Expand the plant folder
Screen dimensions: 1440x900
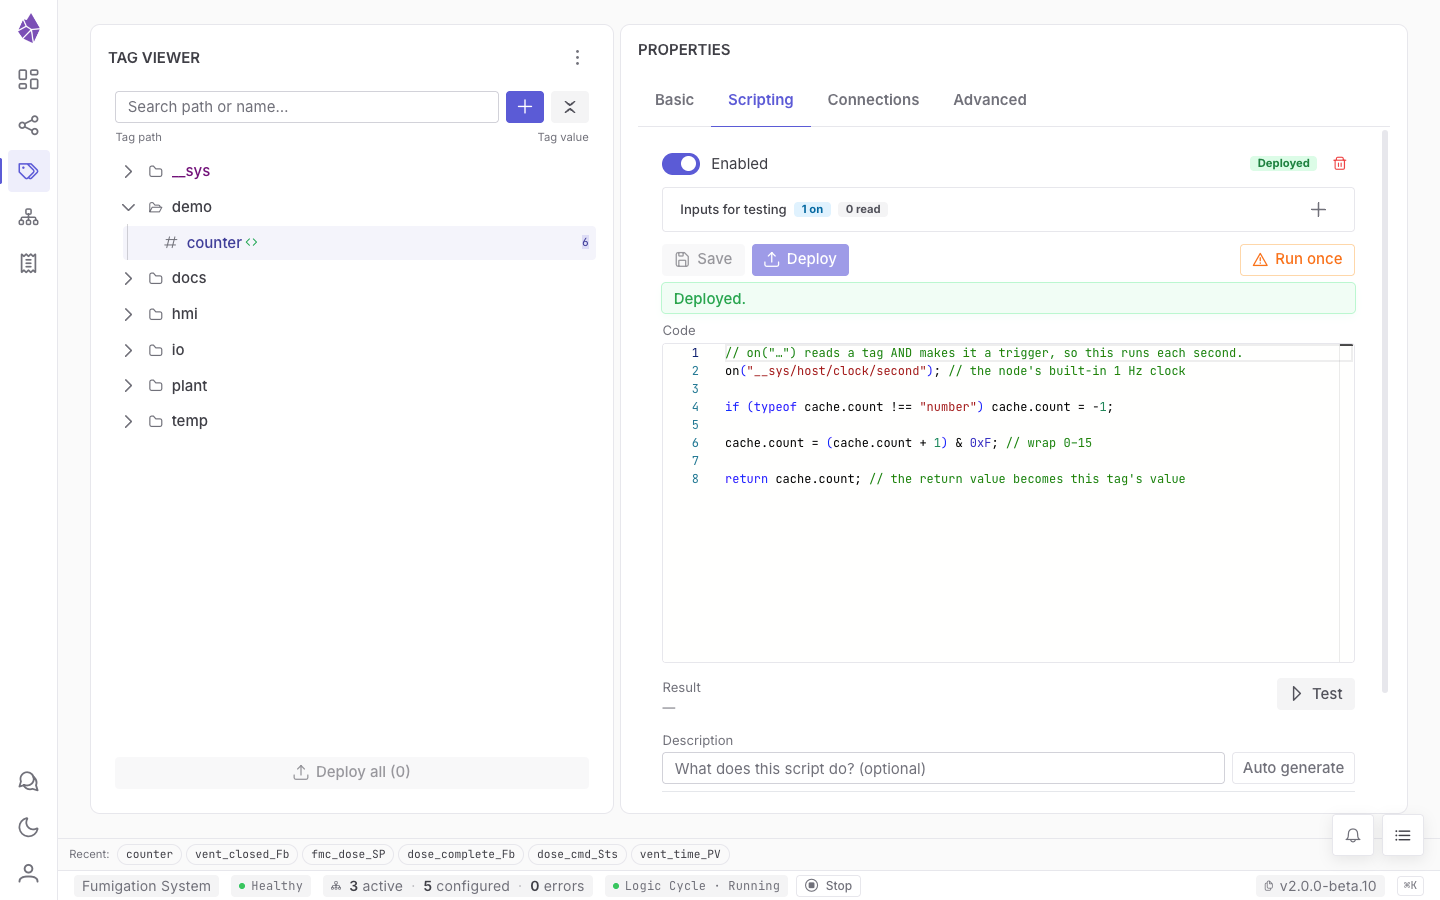[x=128, y=386]
